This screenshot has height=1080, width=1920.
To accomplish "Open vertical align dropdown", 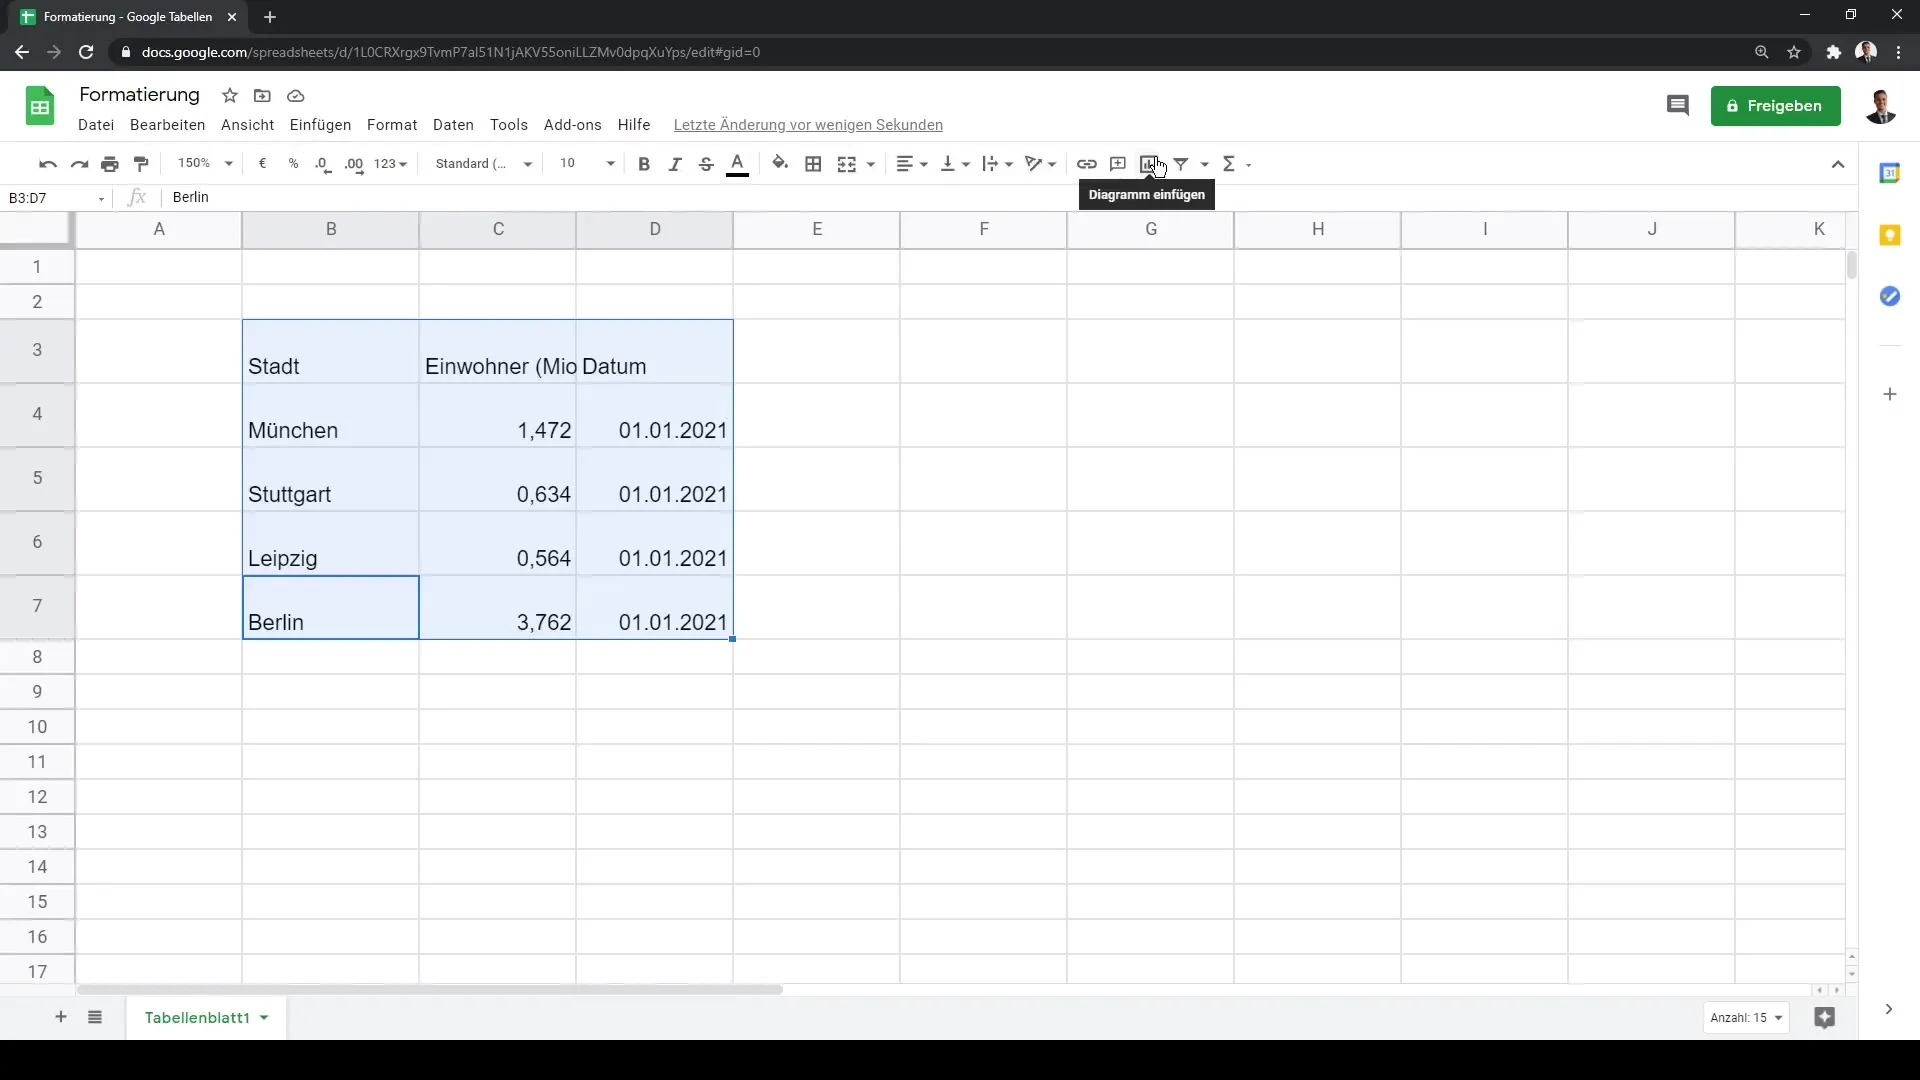I will pos(955,164).
